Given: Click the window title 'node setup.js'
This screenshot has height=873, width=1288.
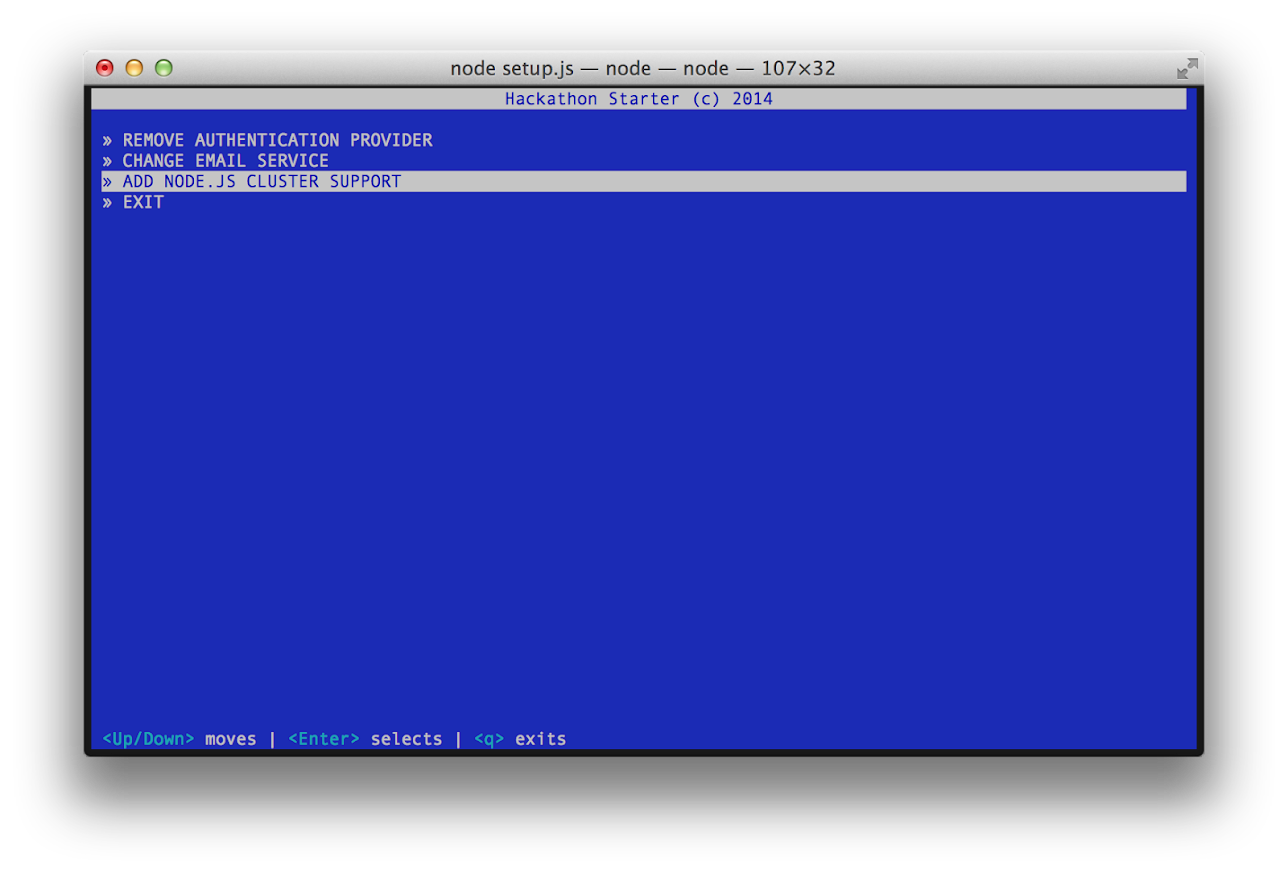Looking at the screenshot, I should coord(512,68).
